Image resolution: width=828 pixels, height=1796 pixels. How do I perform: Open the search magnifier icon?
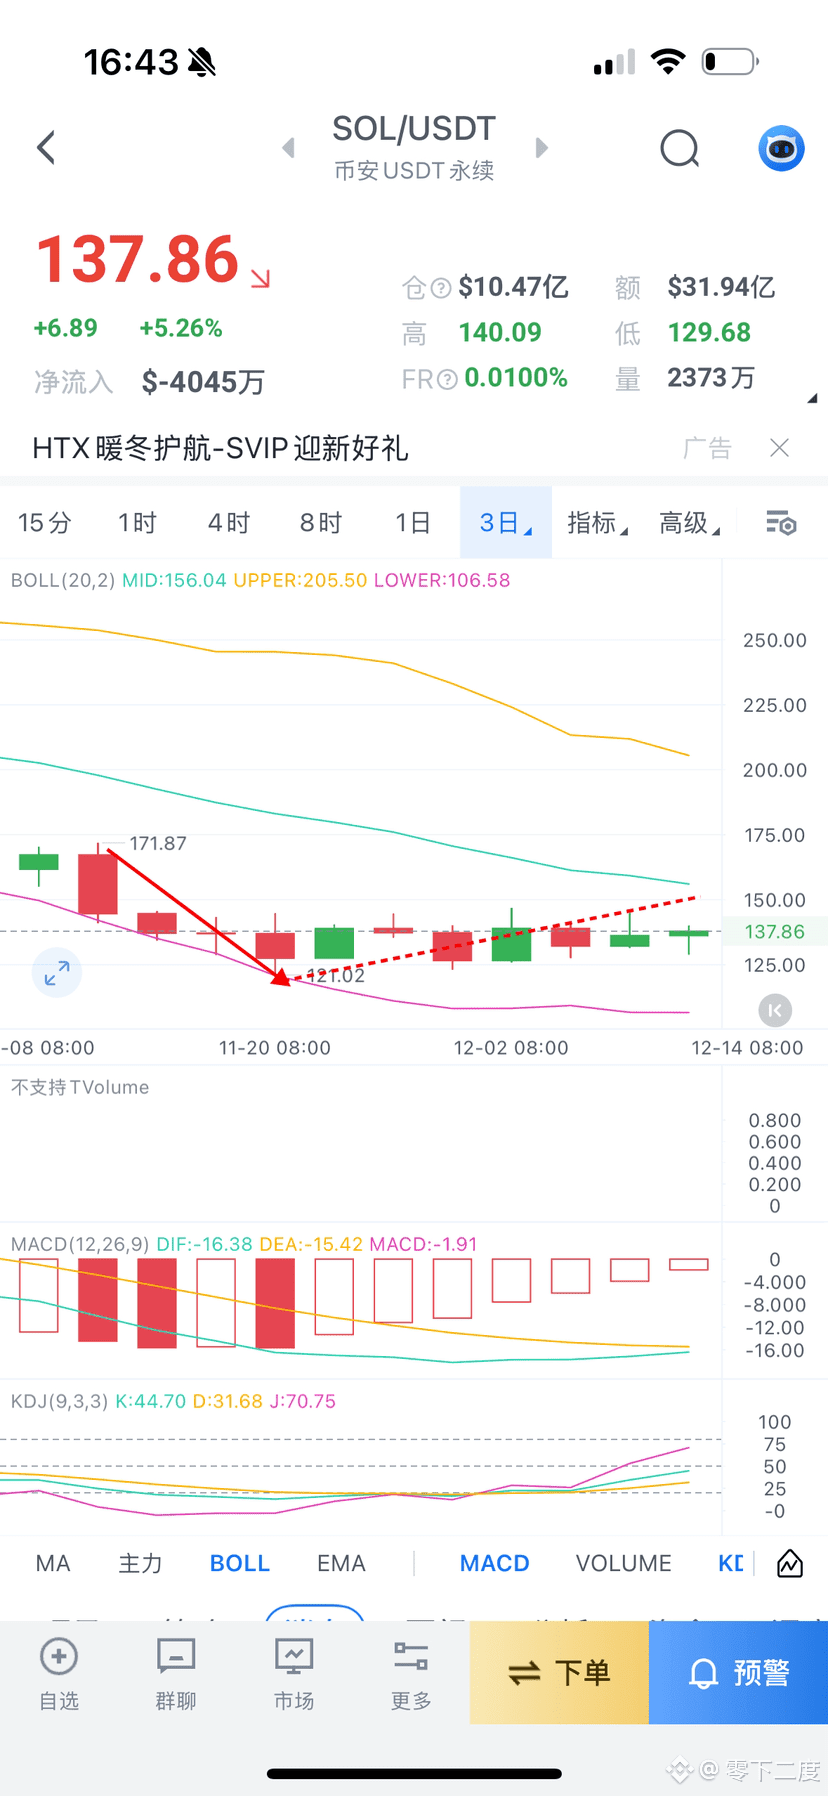[x=680, y=149]
